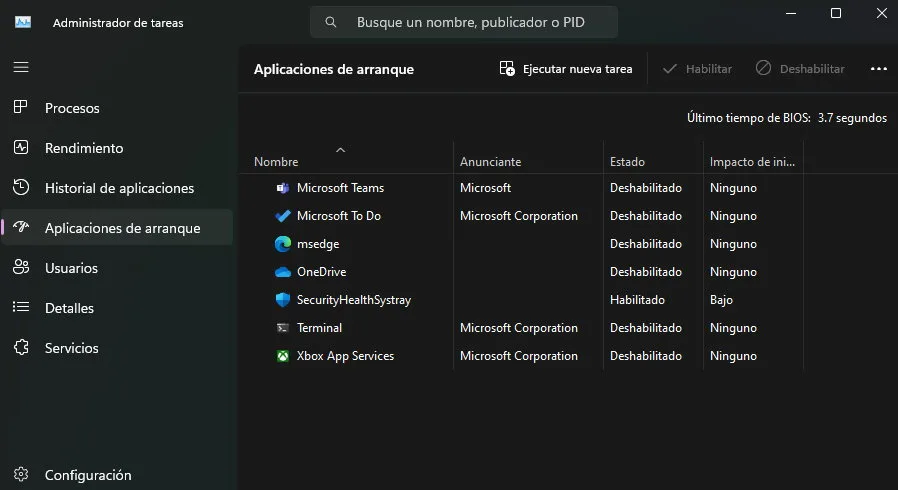Click the Deshabilitar prohibited-circle icon
Image resolution: width=898 pixels, height=490 pixels.
click(763, 68)
